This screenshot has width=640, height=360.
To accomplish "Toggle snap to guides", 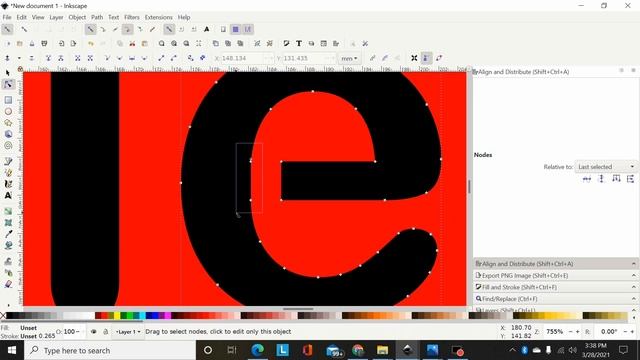I will (x=248, y=29).
